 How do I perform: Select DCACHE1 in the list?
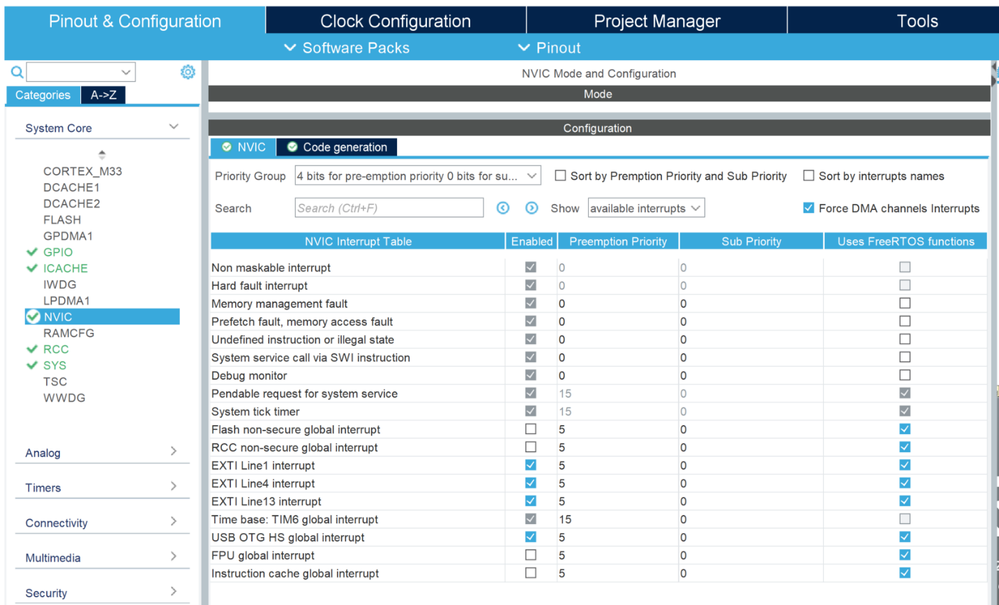tap(71, 187)
